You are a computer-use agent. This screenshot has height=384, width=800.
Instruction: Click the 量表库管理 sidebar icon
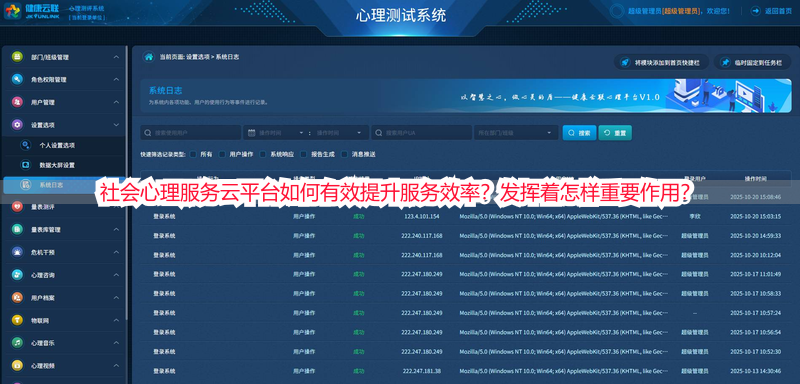pyautogui.click(x=17, y=229)
